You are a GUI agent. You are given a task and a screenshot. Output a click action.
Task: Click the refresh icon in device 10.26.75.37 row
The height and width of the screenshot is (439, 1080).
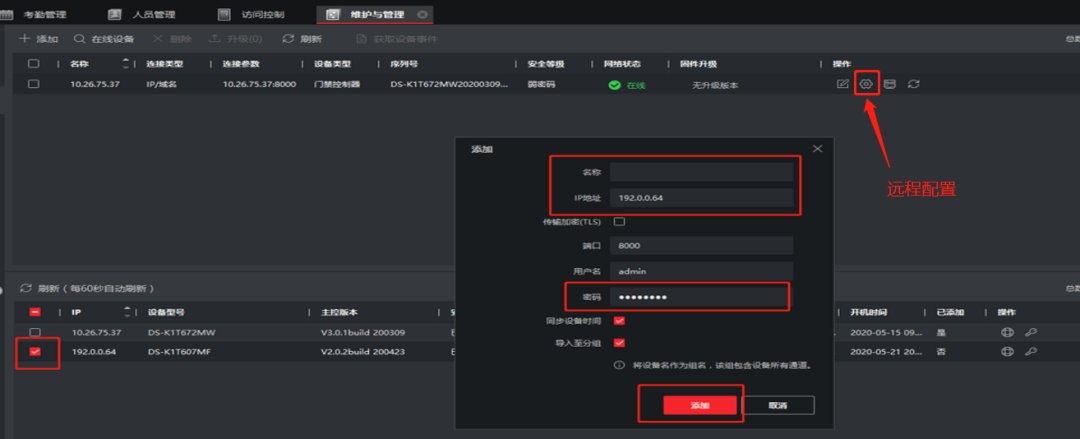tap(913, 84)
